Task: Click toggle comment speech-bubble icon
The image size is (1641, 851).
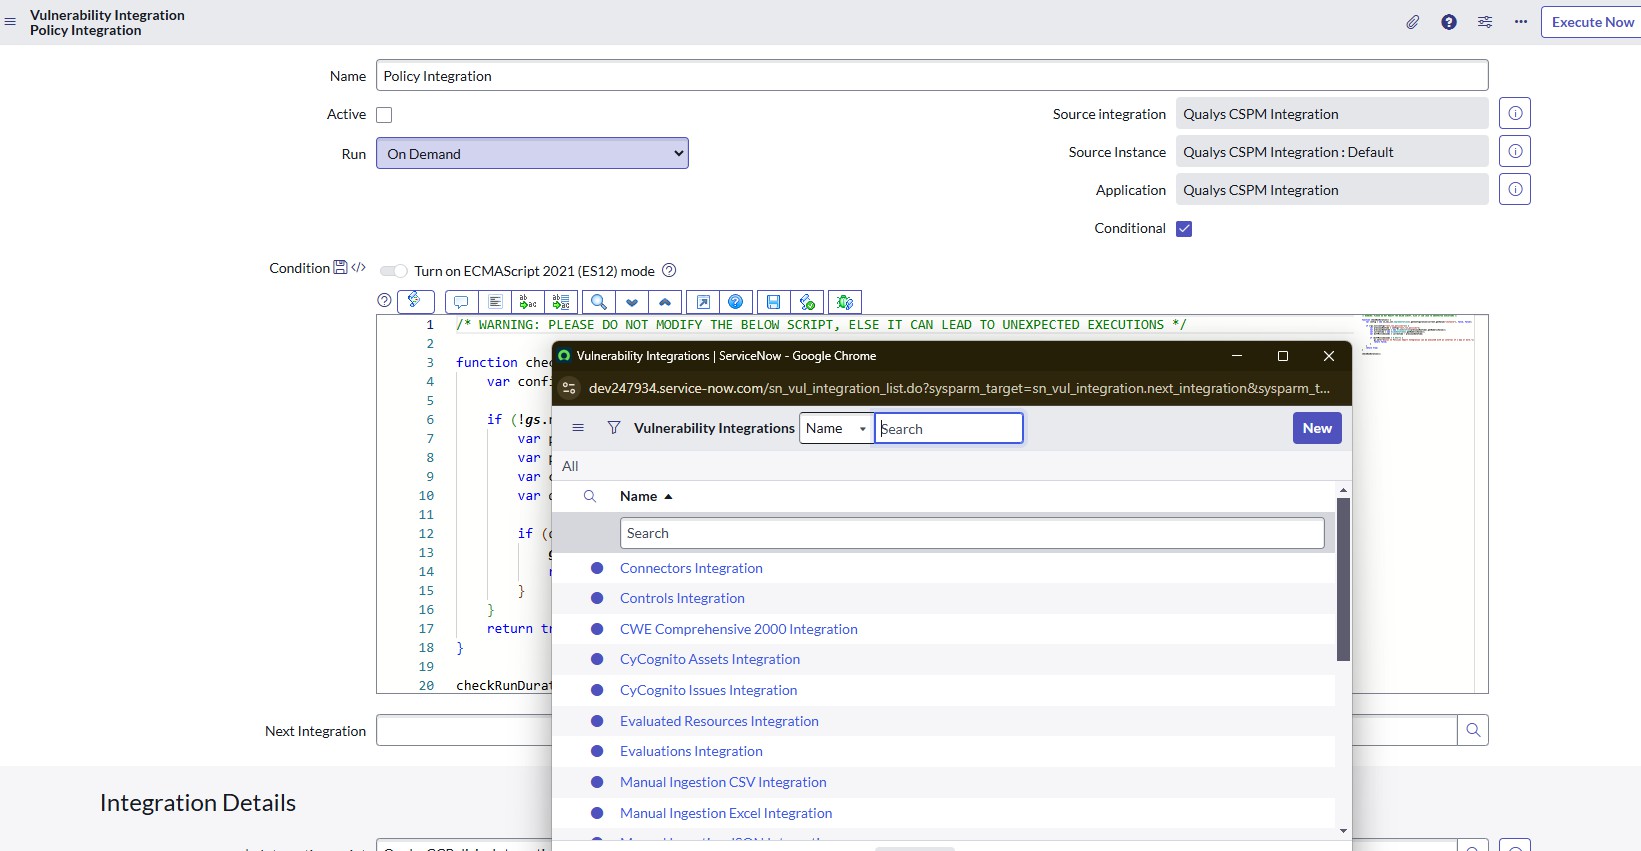Action: [461, 302]
